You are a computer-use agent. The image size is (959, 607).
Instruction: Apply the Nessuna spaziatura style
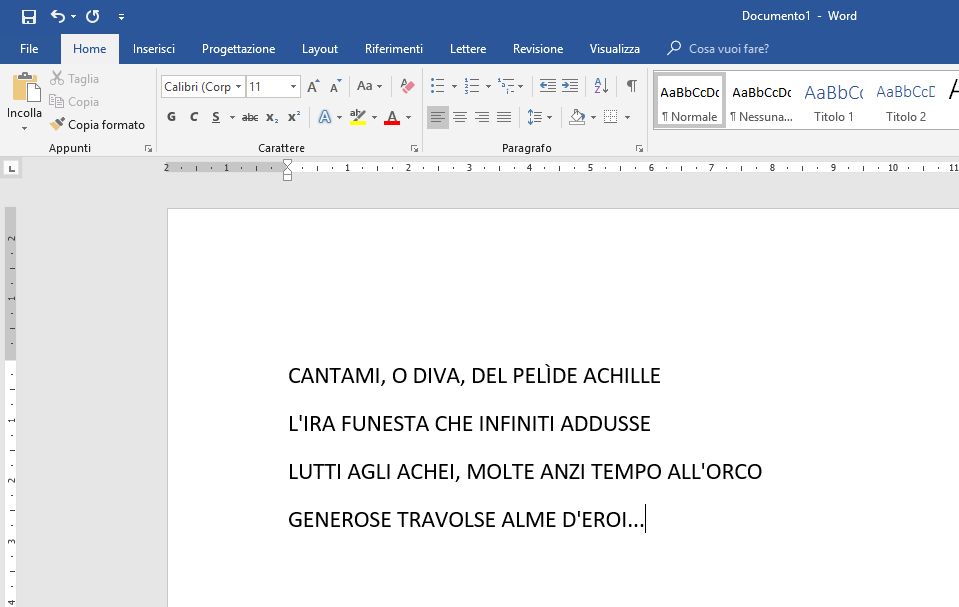(x=761, y=102)
